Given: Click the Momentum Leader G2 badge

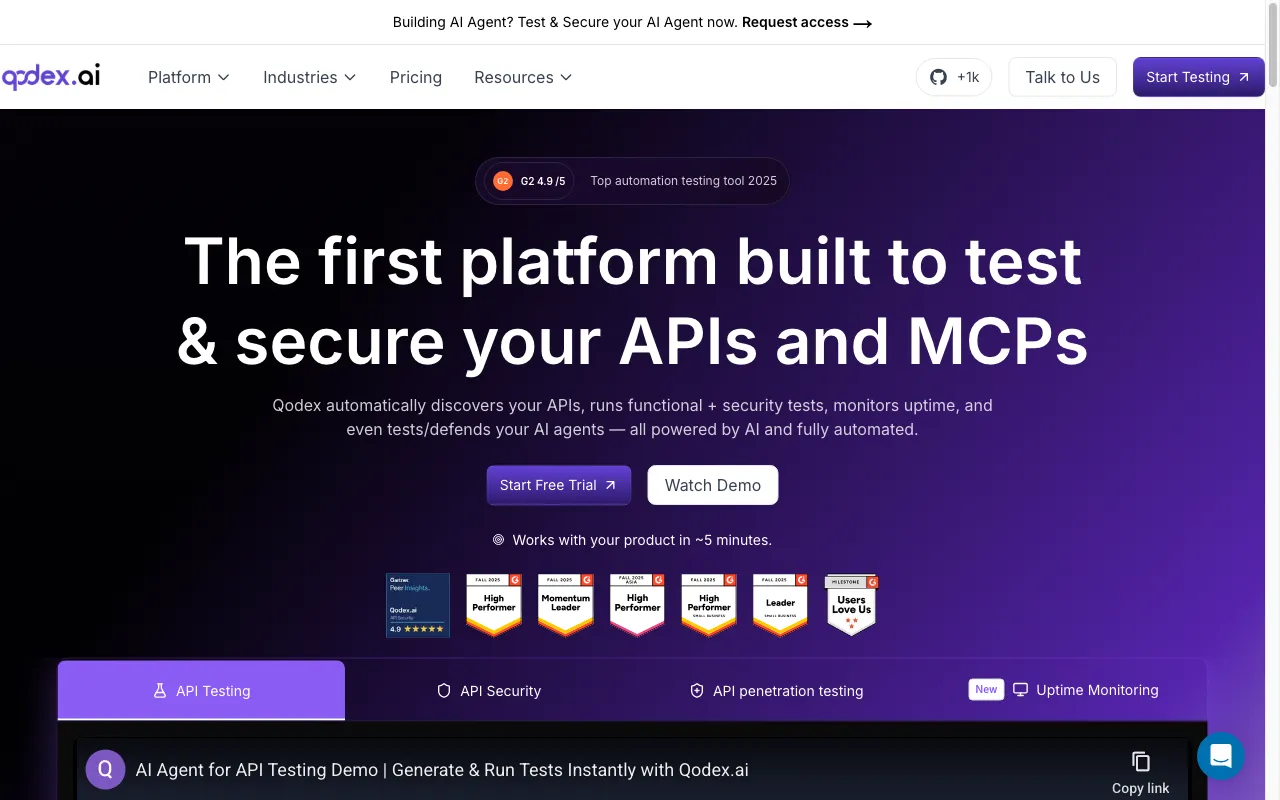Looking at the screenshot, I should point(566,605).
